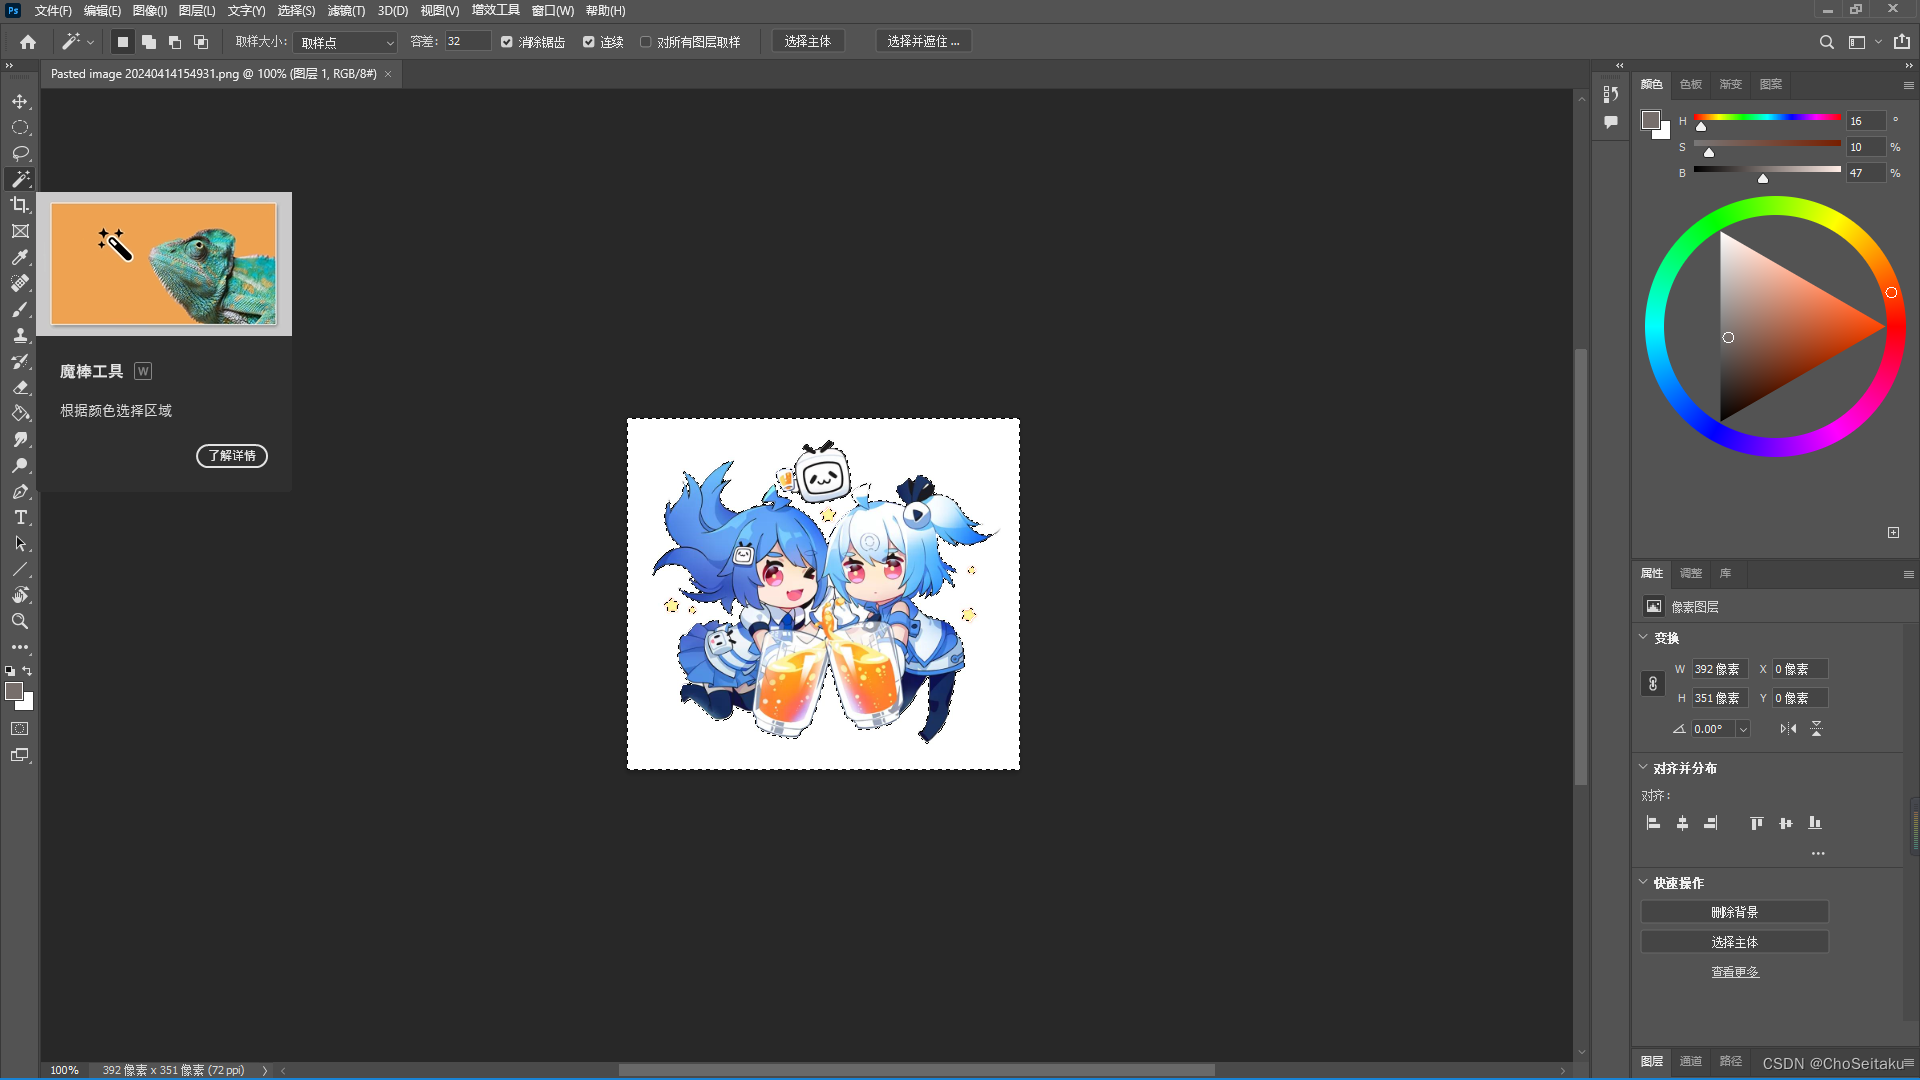Image resolution: width=1920 pixels, height=1080 pixels.
Task: Click the 选择主体 quick action button
Action: pyautogui.click(x=1734, y=942)
